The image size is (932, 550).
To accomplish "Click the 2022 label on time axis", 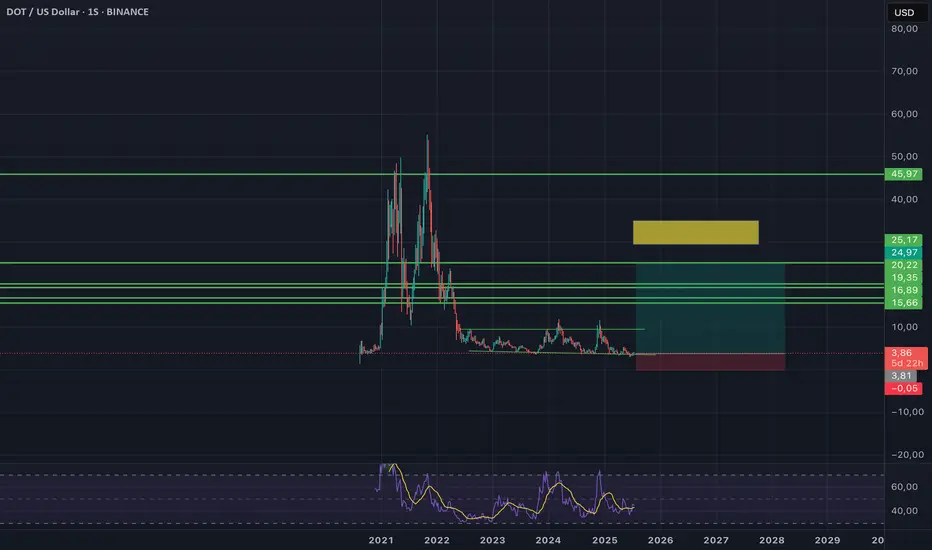I will click(437, 540).
